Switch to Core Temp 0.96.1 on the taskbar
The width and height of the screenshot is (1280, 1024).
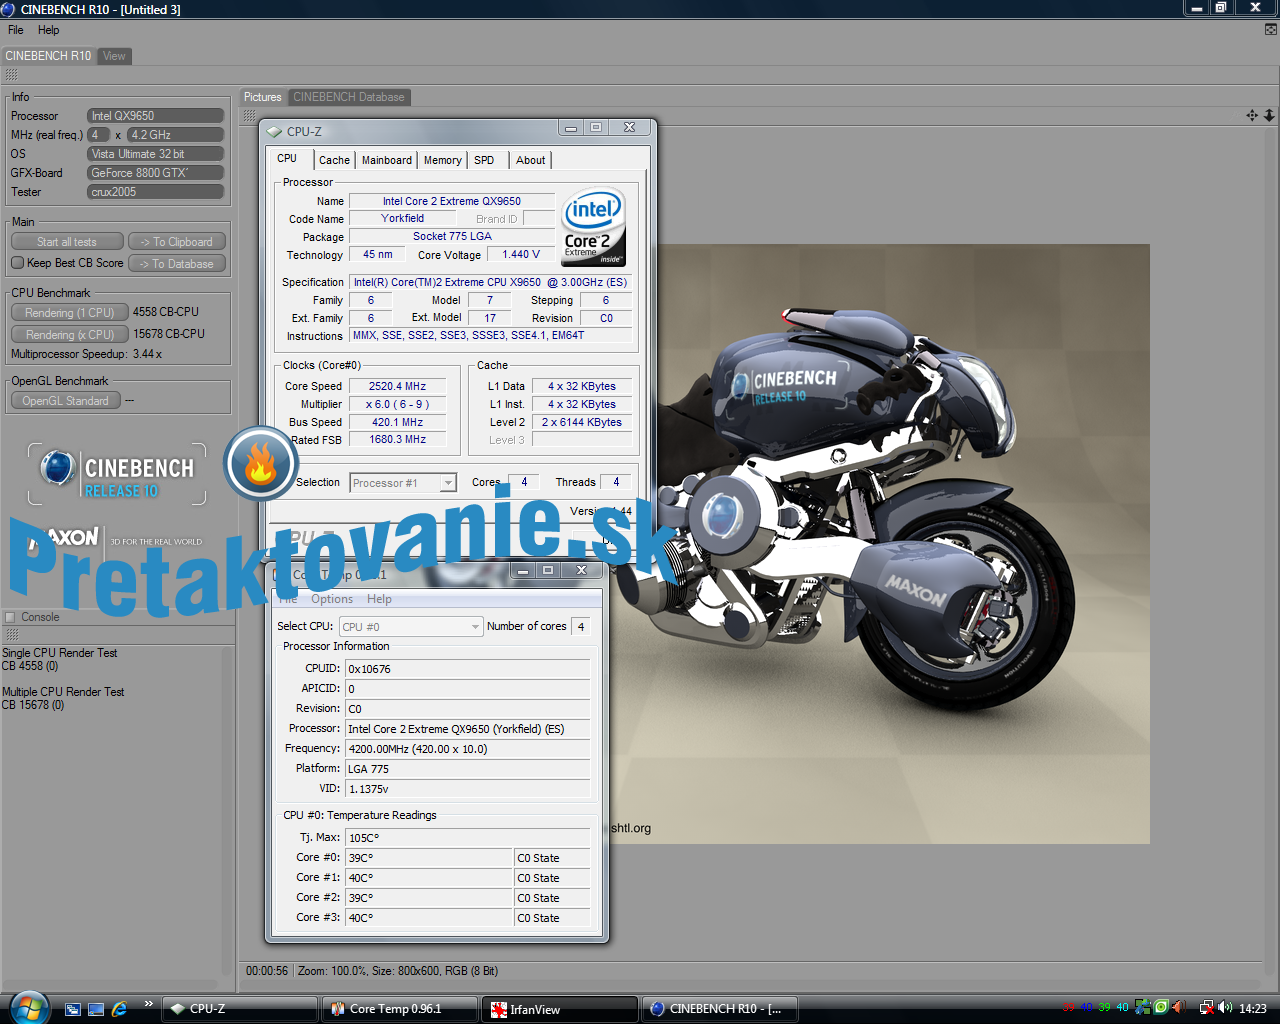point(400,1009)
